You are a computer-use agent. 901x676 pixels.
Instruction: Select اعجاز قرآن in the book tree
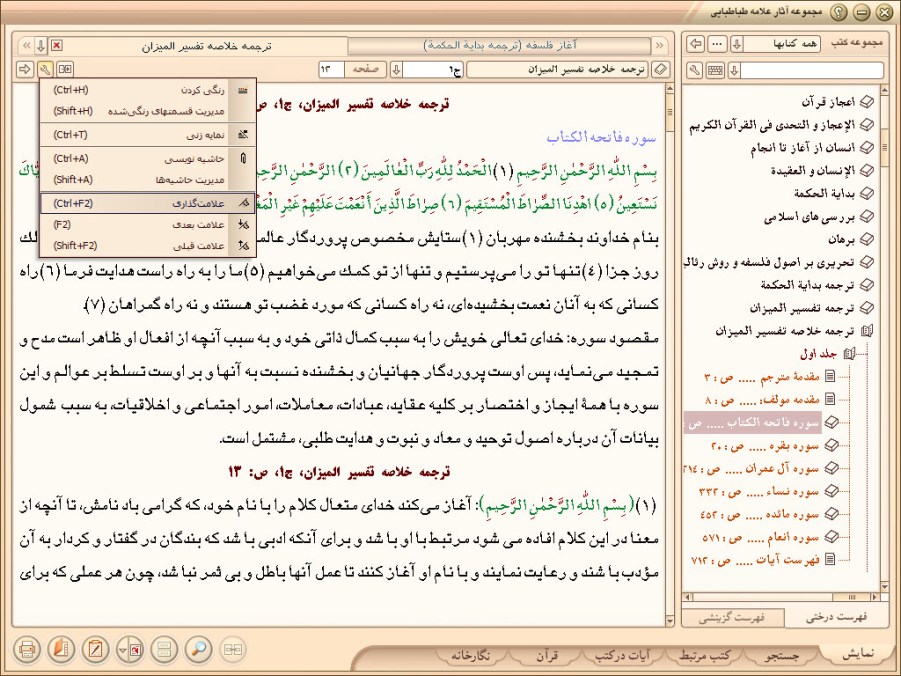(x=829, y=102)
